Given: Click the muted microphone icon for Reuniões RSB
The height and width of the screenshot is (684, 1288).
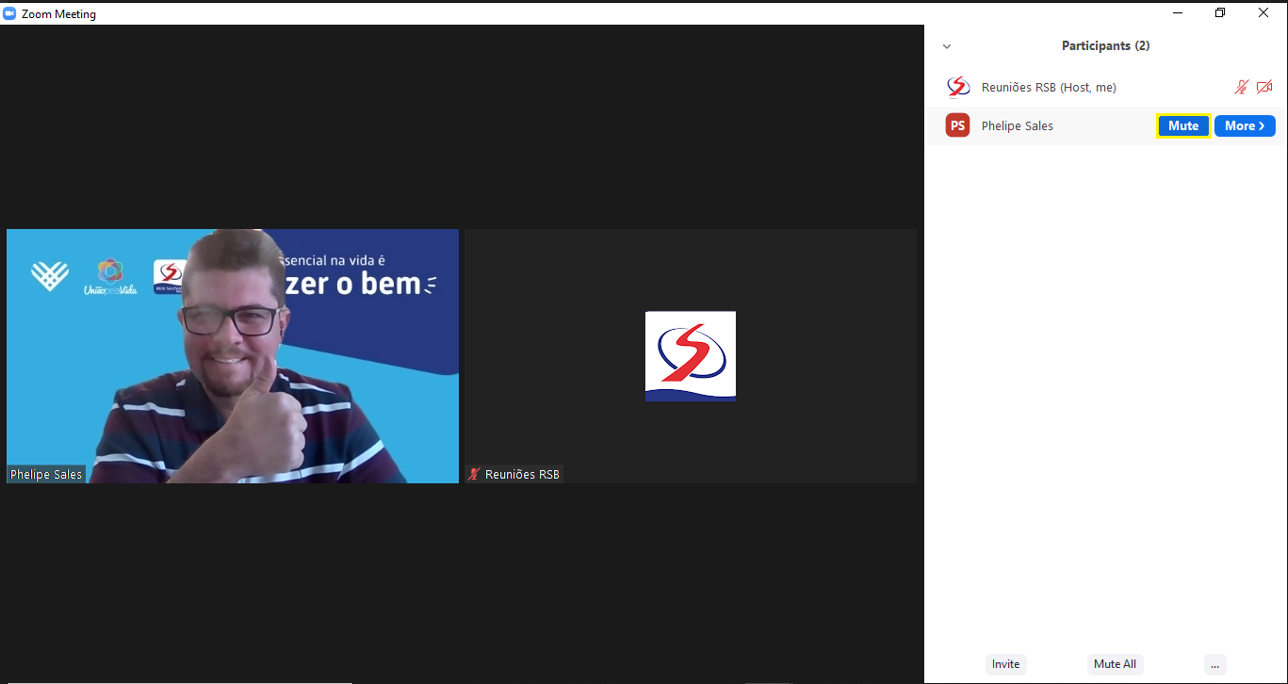Looking at the screenshot, I should pos(1241,87).
